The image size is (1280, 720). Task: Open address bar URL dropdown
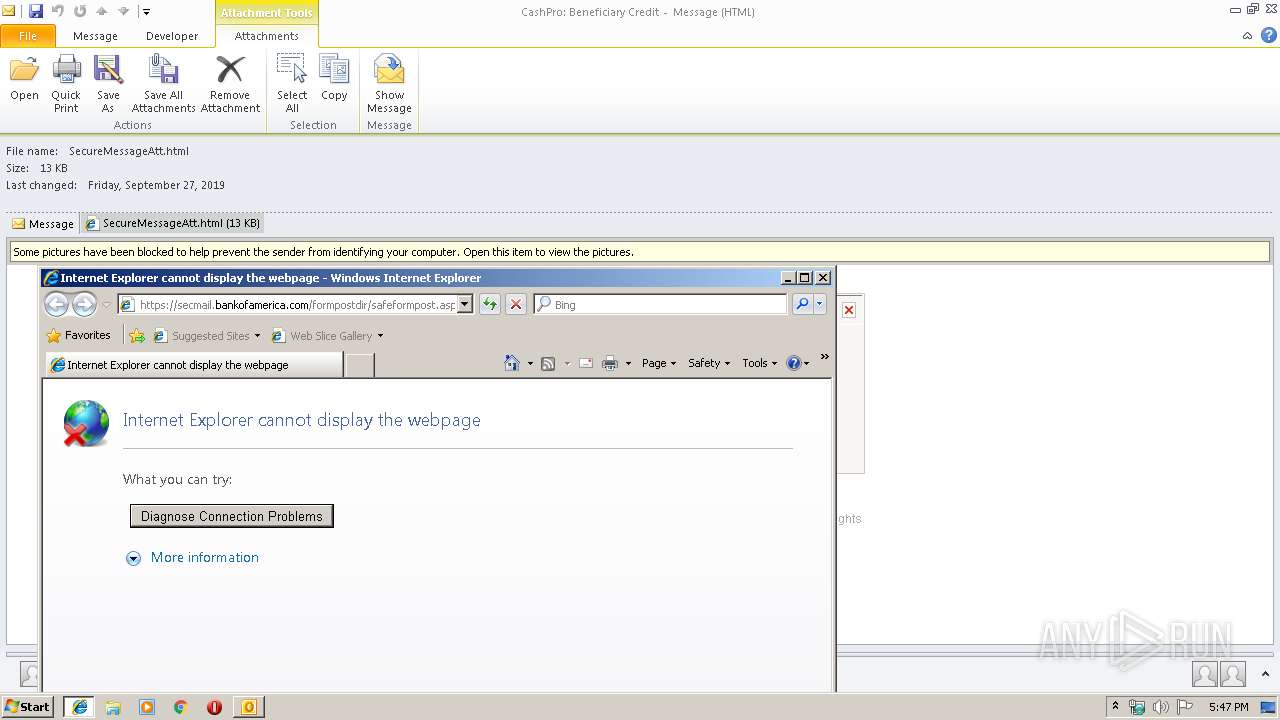point(465,304)
